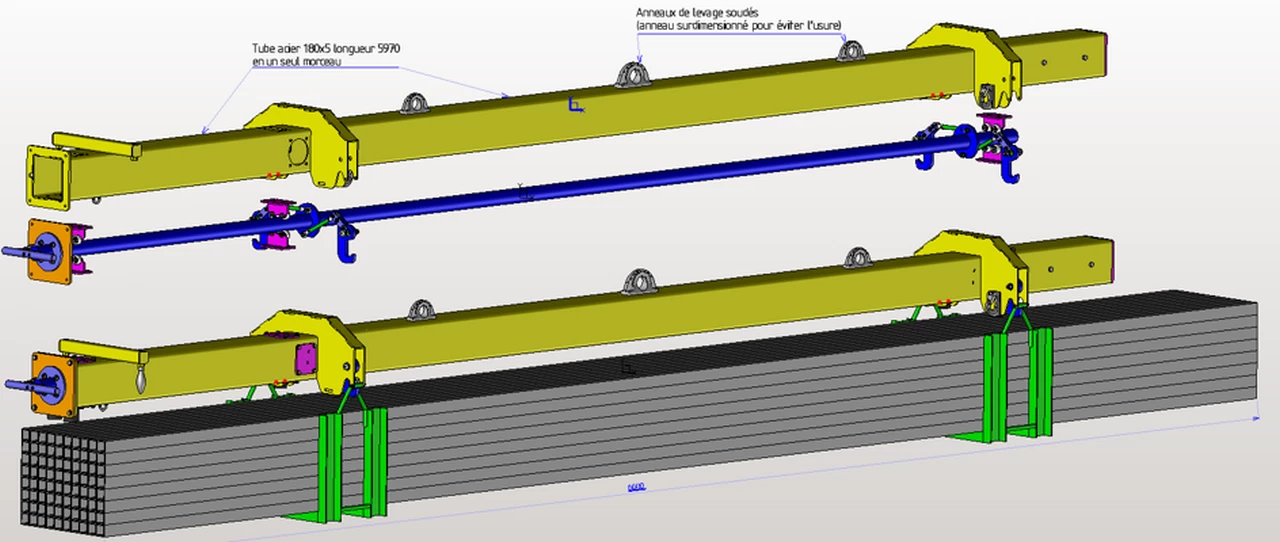This screenshot has height=542, width=1280.
Task: Click center lifting ring on lower yellow beam
Action: coord(634,282)
